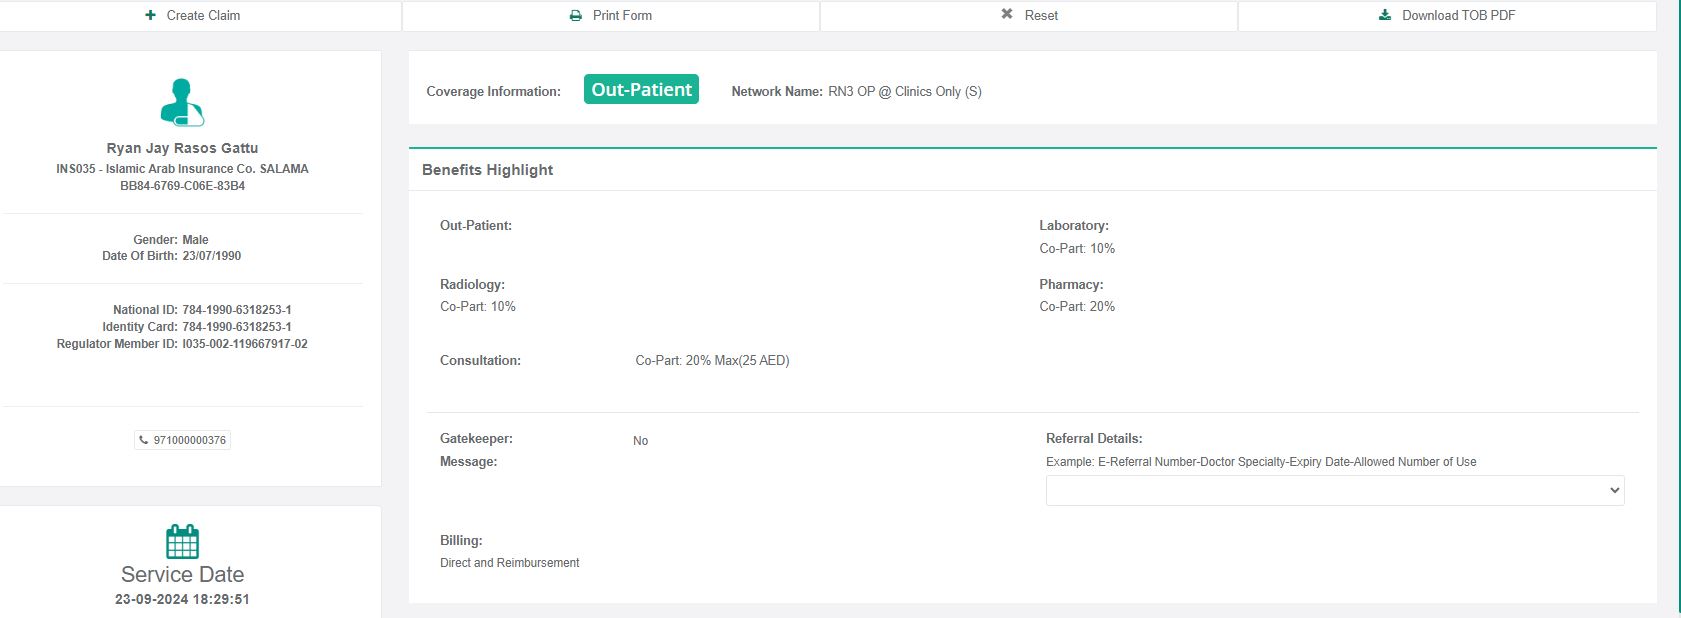Click the Print Form button
Viewport: 1681px width, 618px height.
(610, 15)
